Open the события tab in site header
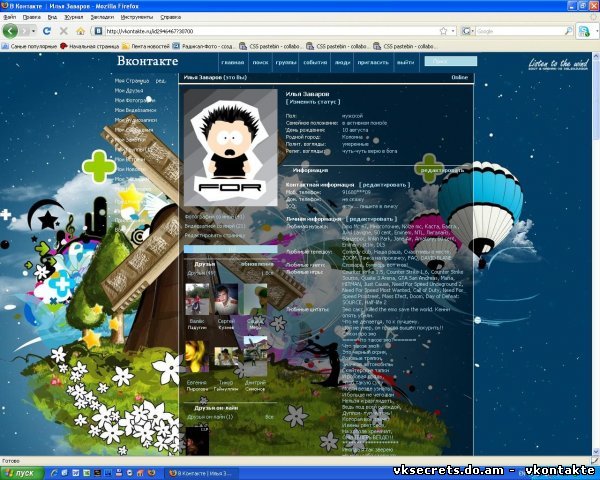Screen dimensions: 600x480 point(315,62)
